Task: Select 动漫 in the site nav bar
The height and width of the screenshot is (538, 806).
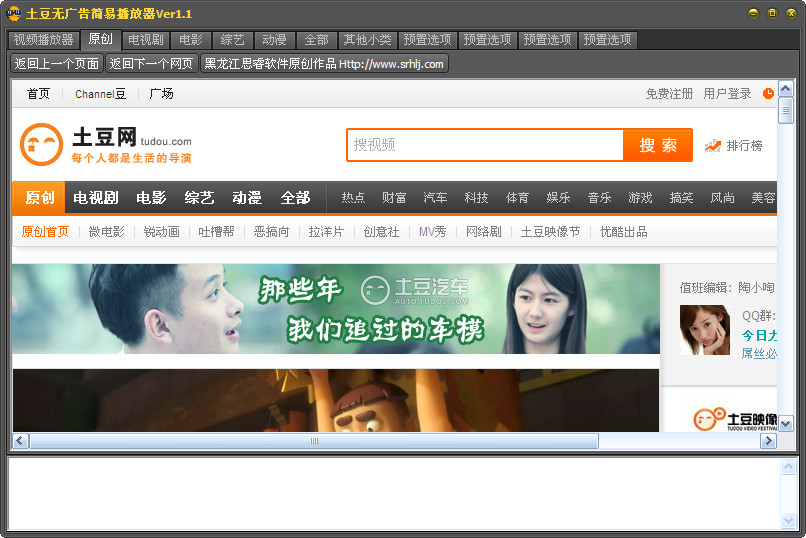Action: [247, 198]
